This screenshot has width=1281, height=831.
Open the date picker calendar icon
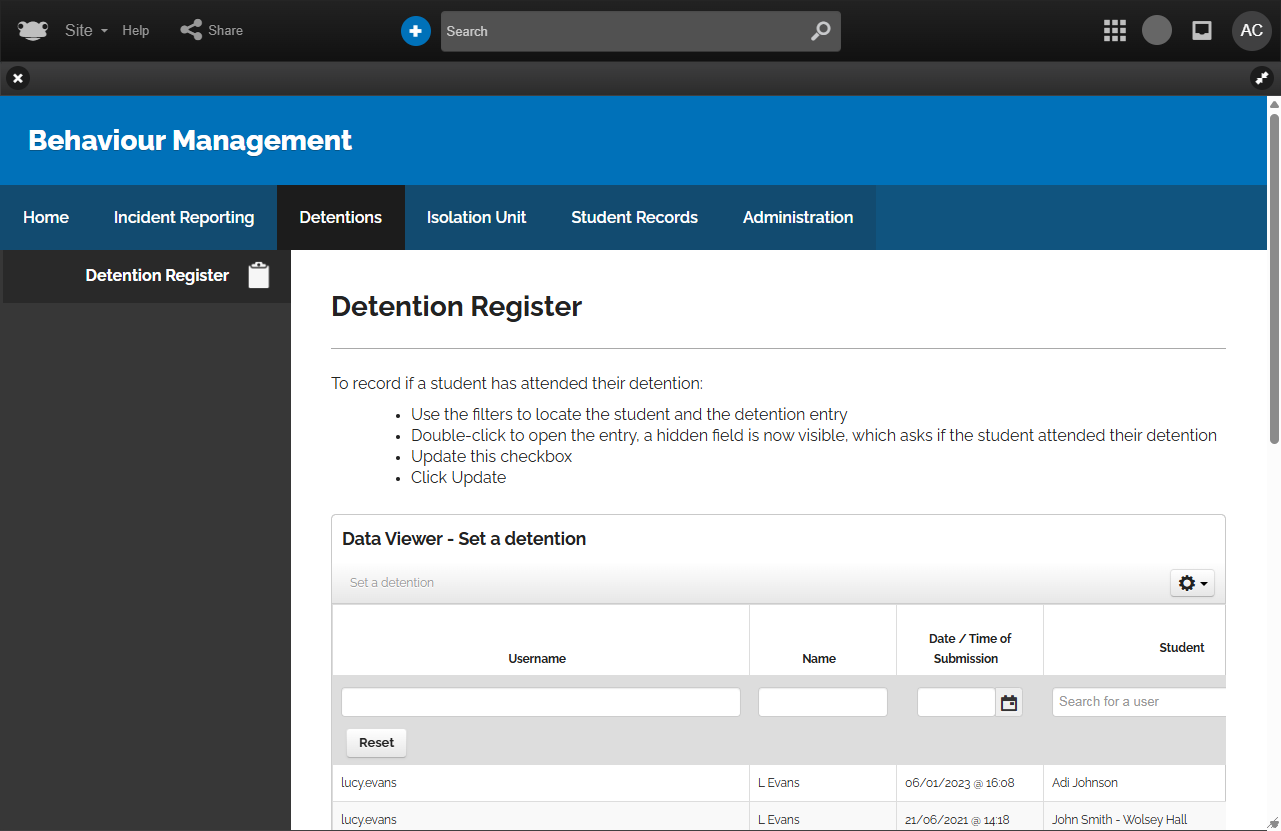(x=1009, y=703)
